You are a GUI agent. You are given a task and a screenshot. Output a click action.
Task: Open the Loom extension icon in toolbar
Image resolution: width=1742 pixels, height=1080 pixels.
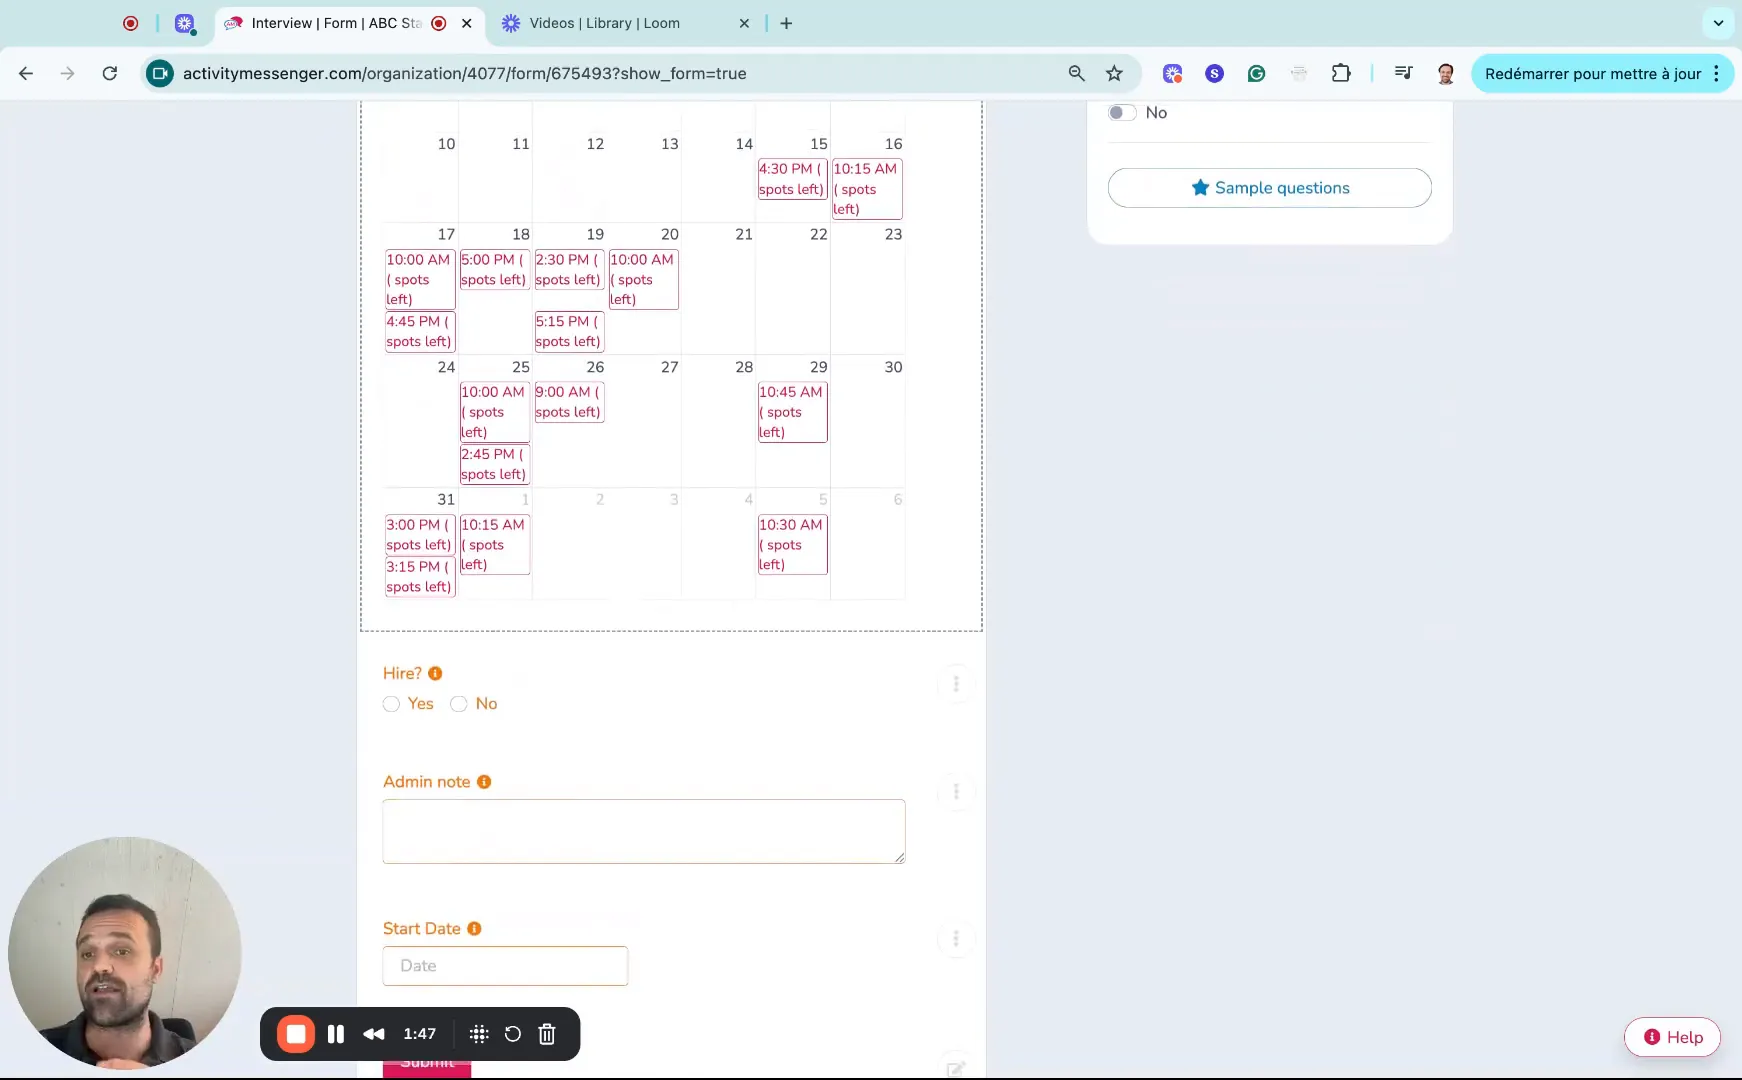click(x=1172, y=73)
